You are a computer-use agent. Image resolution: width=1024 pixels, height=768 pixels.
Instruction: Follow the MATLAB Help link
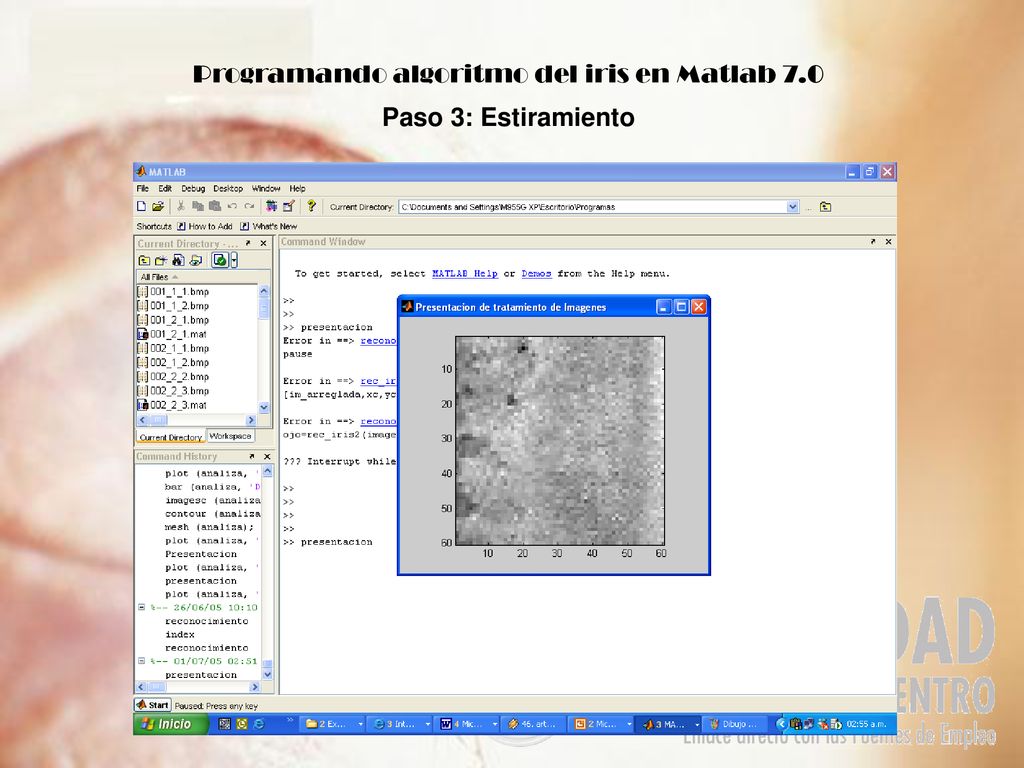point(465,274)
